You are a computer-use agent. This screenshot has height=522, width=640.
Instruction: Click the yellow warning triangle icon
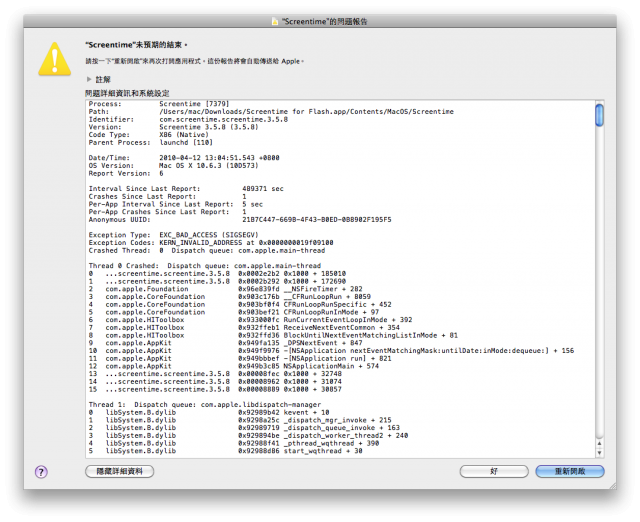(x=55, y=59)
